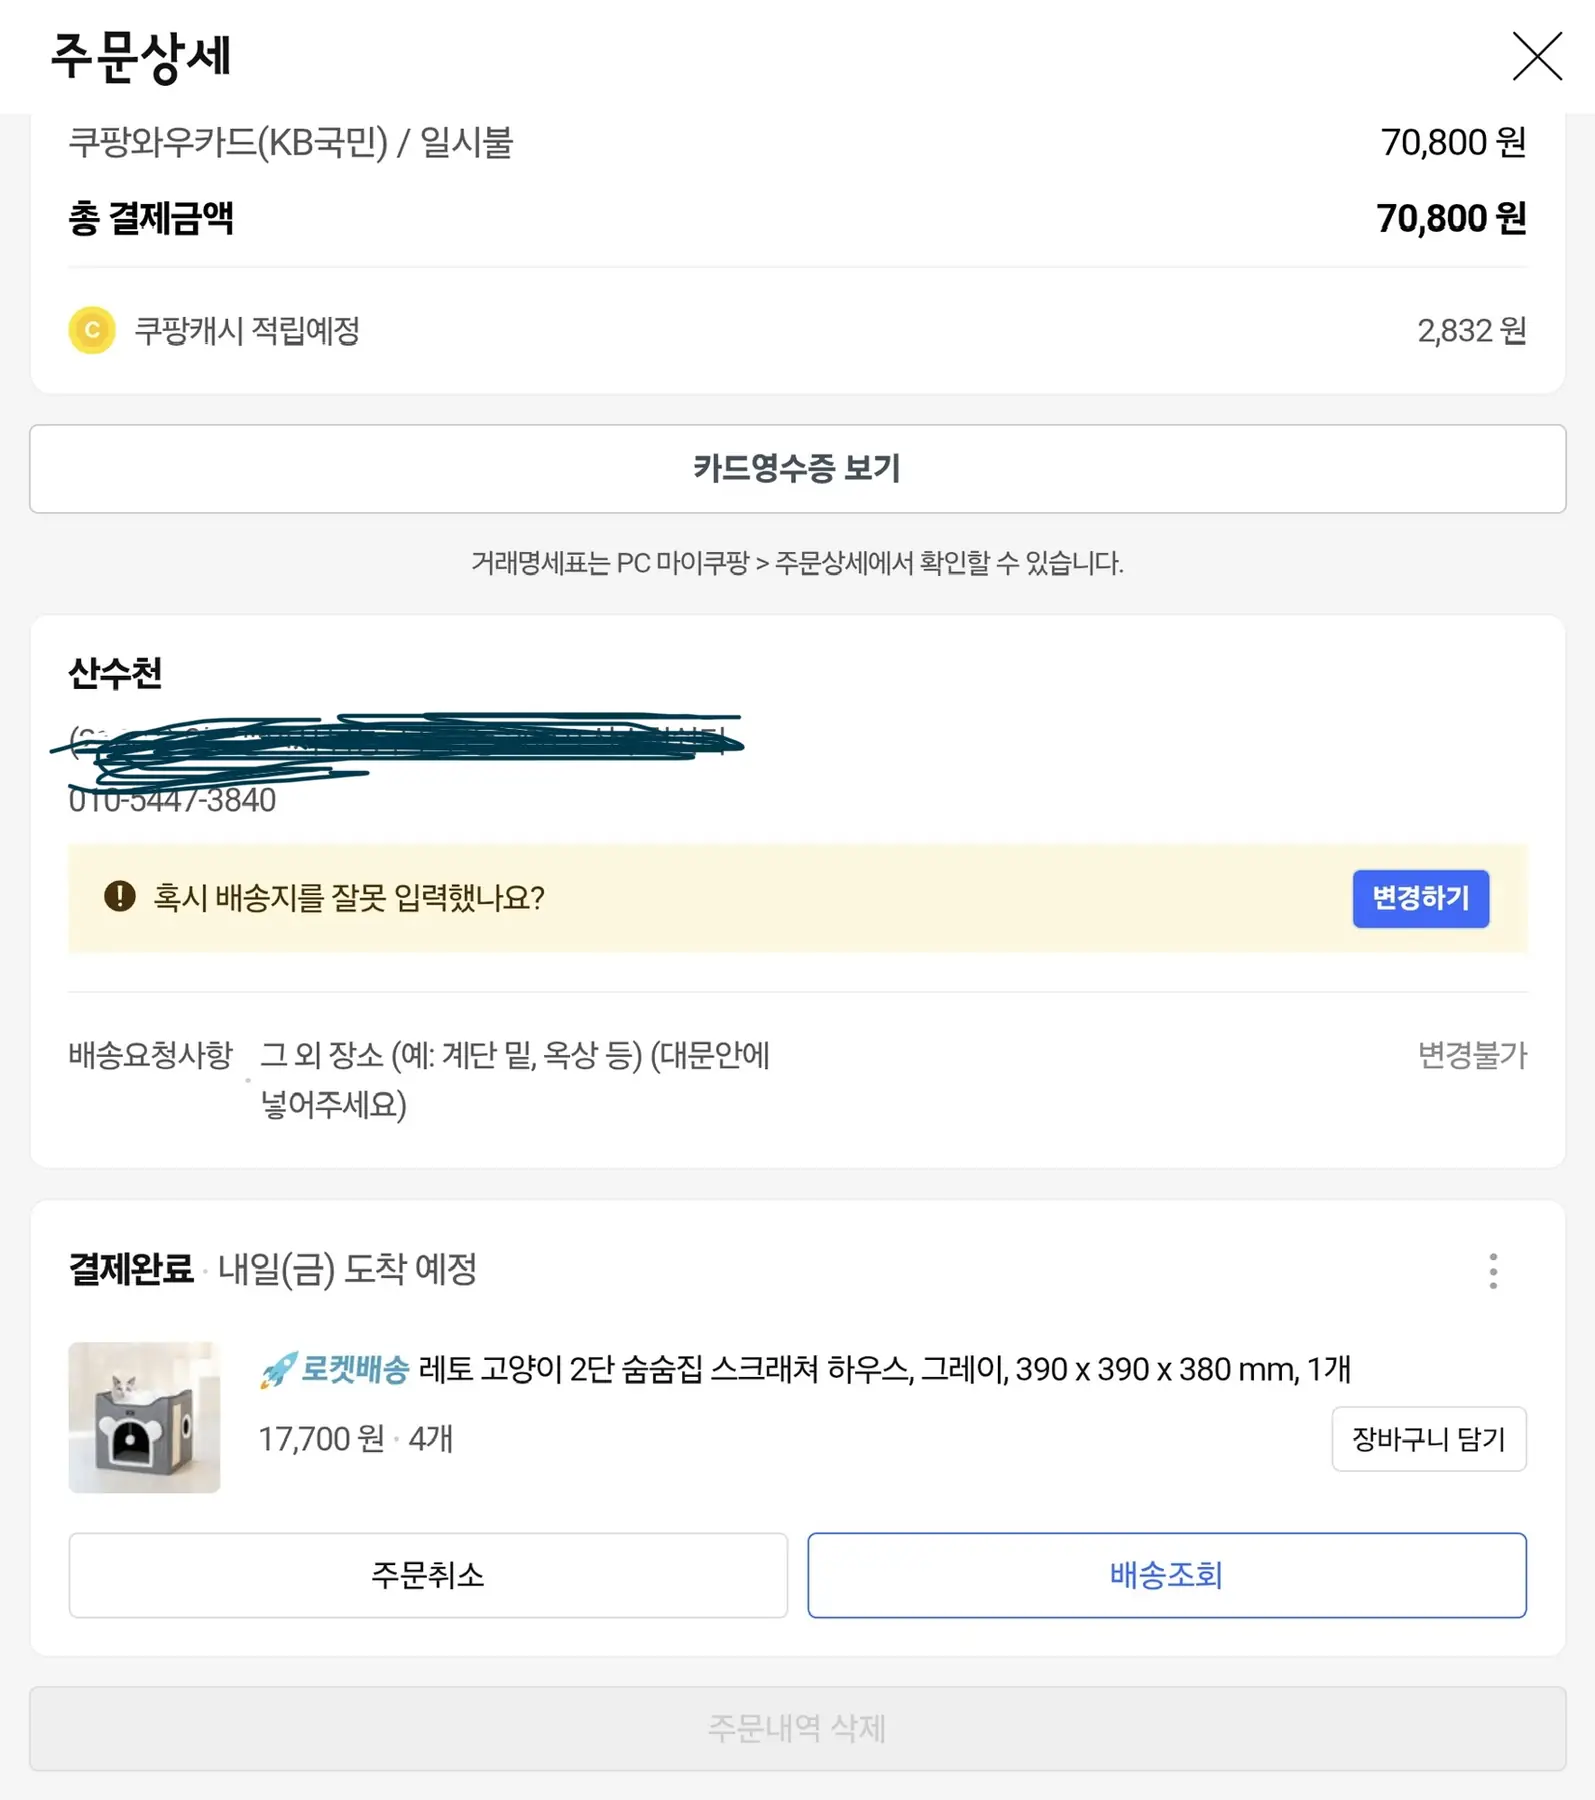Click the recipient phone number

pos(172,801)
